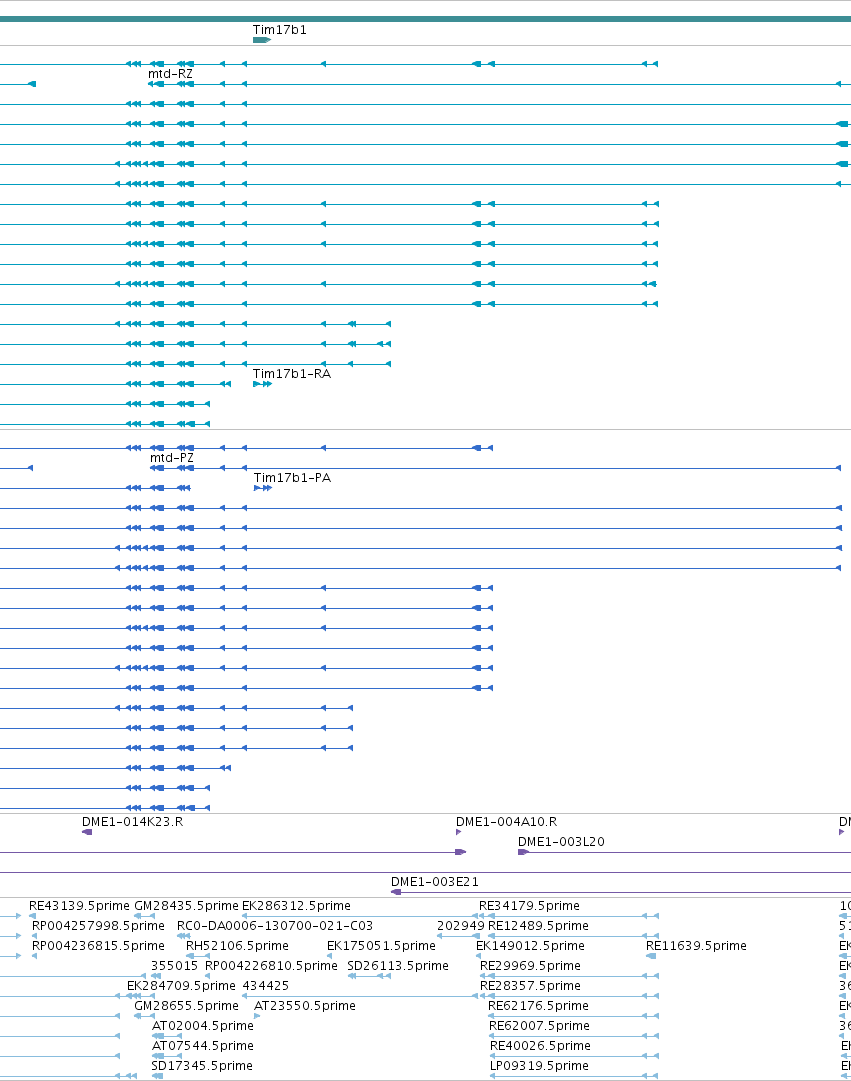Click the glyph under RE11639.5prime
Image resolution: width=851 pixels, height=1081 pixels.
tap(651, 956)
